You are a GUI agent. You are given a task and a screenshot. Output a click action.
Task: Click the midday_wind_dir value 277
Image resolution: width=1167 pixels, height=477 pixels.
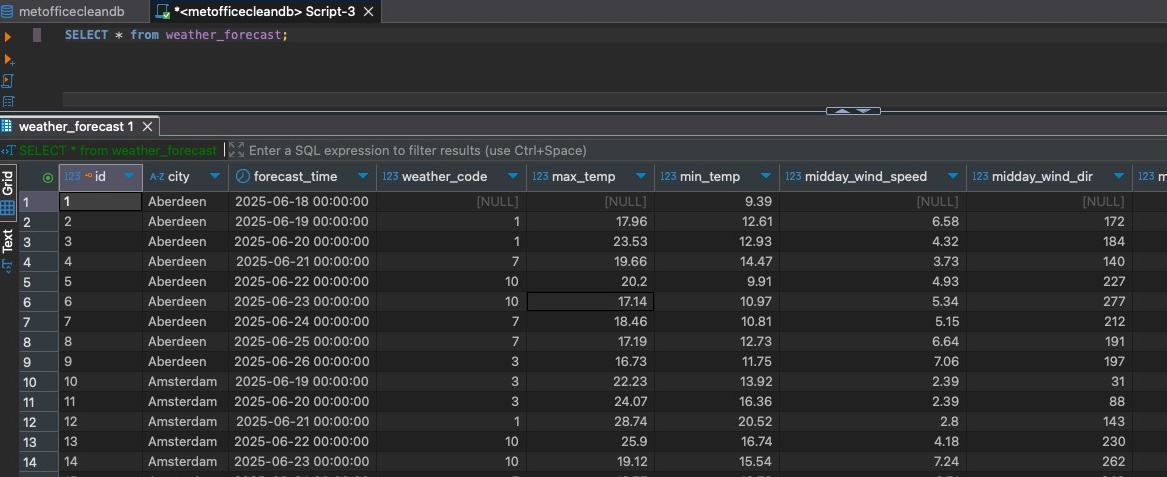pyautogui.click(x=1049, y=301)
